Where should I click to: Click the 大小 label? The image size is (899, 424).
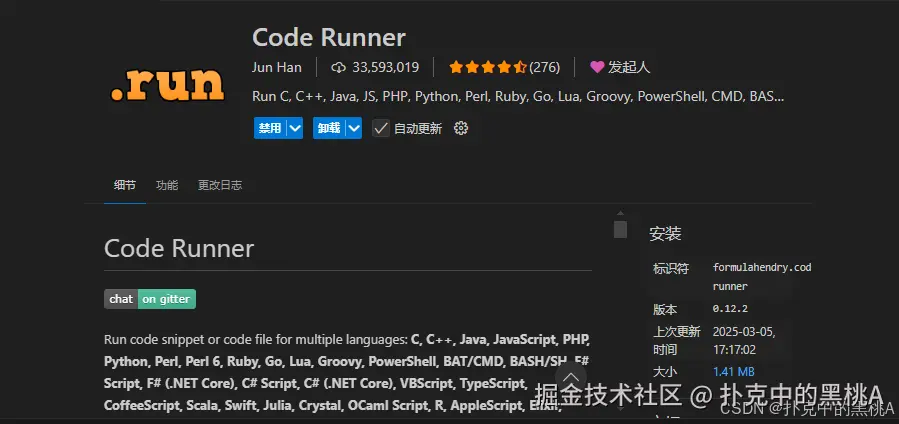pos(665,372)
